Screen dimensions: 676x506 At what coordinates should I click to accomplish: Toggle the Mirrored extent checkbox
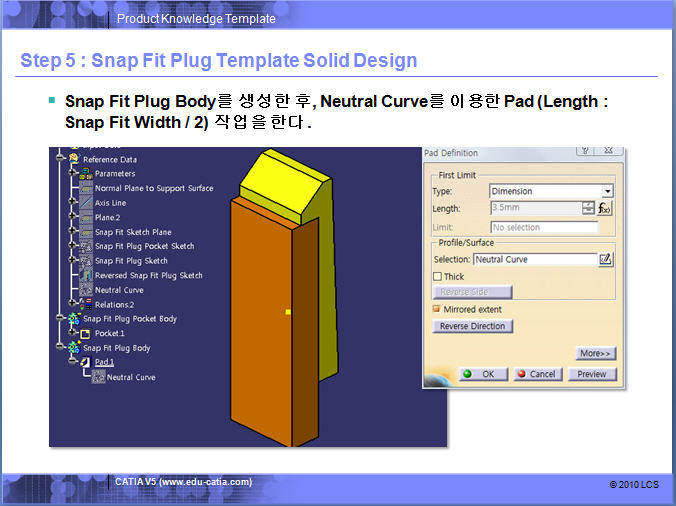(x=437, y=309)
